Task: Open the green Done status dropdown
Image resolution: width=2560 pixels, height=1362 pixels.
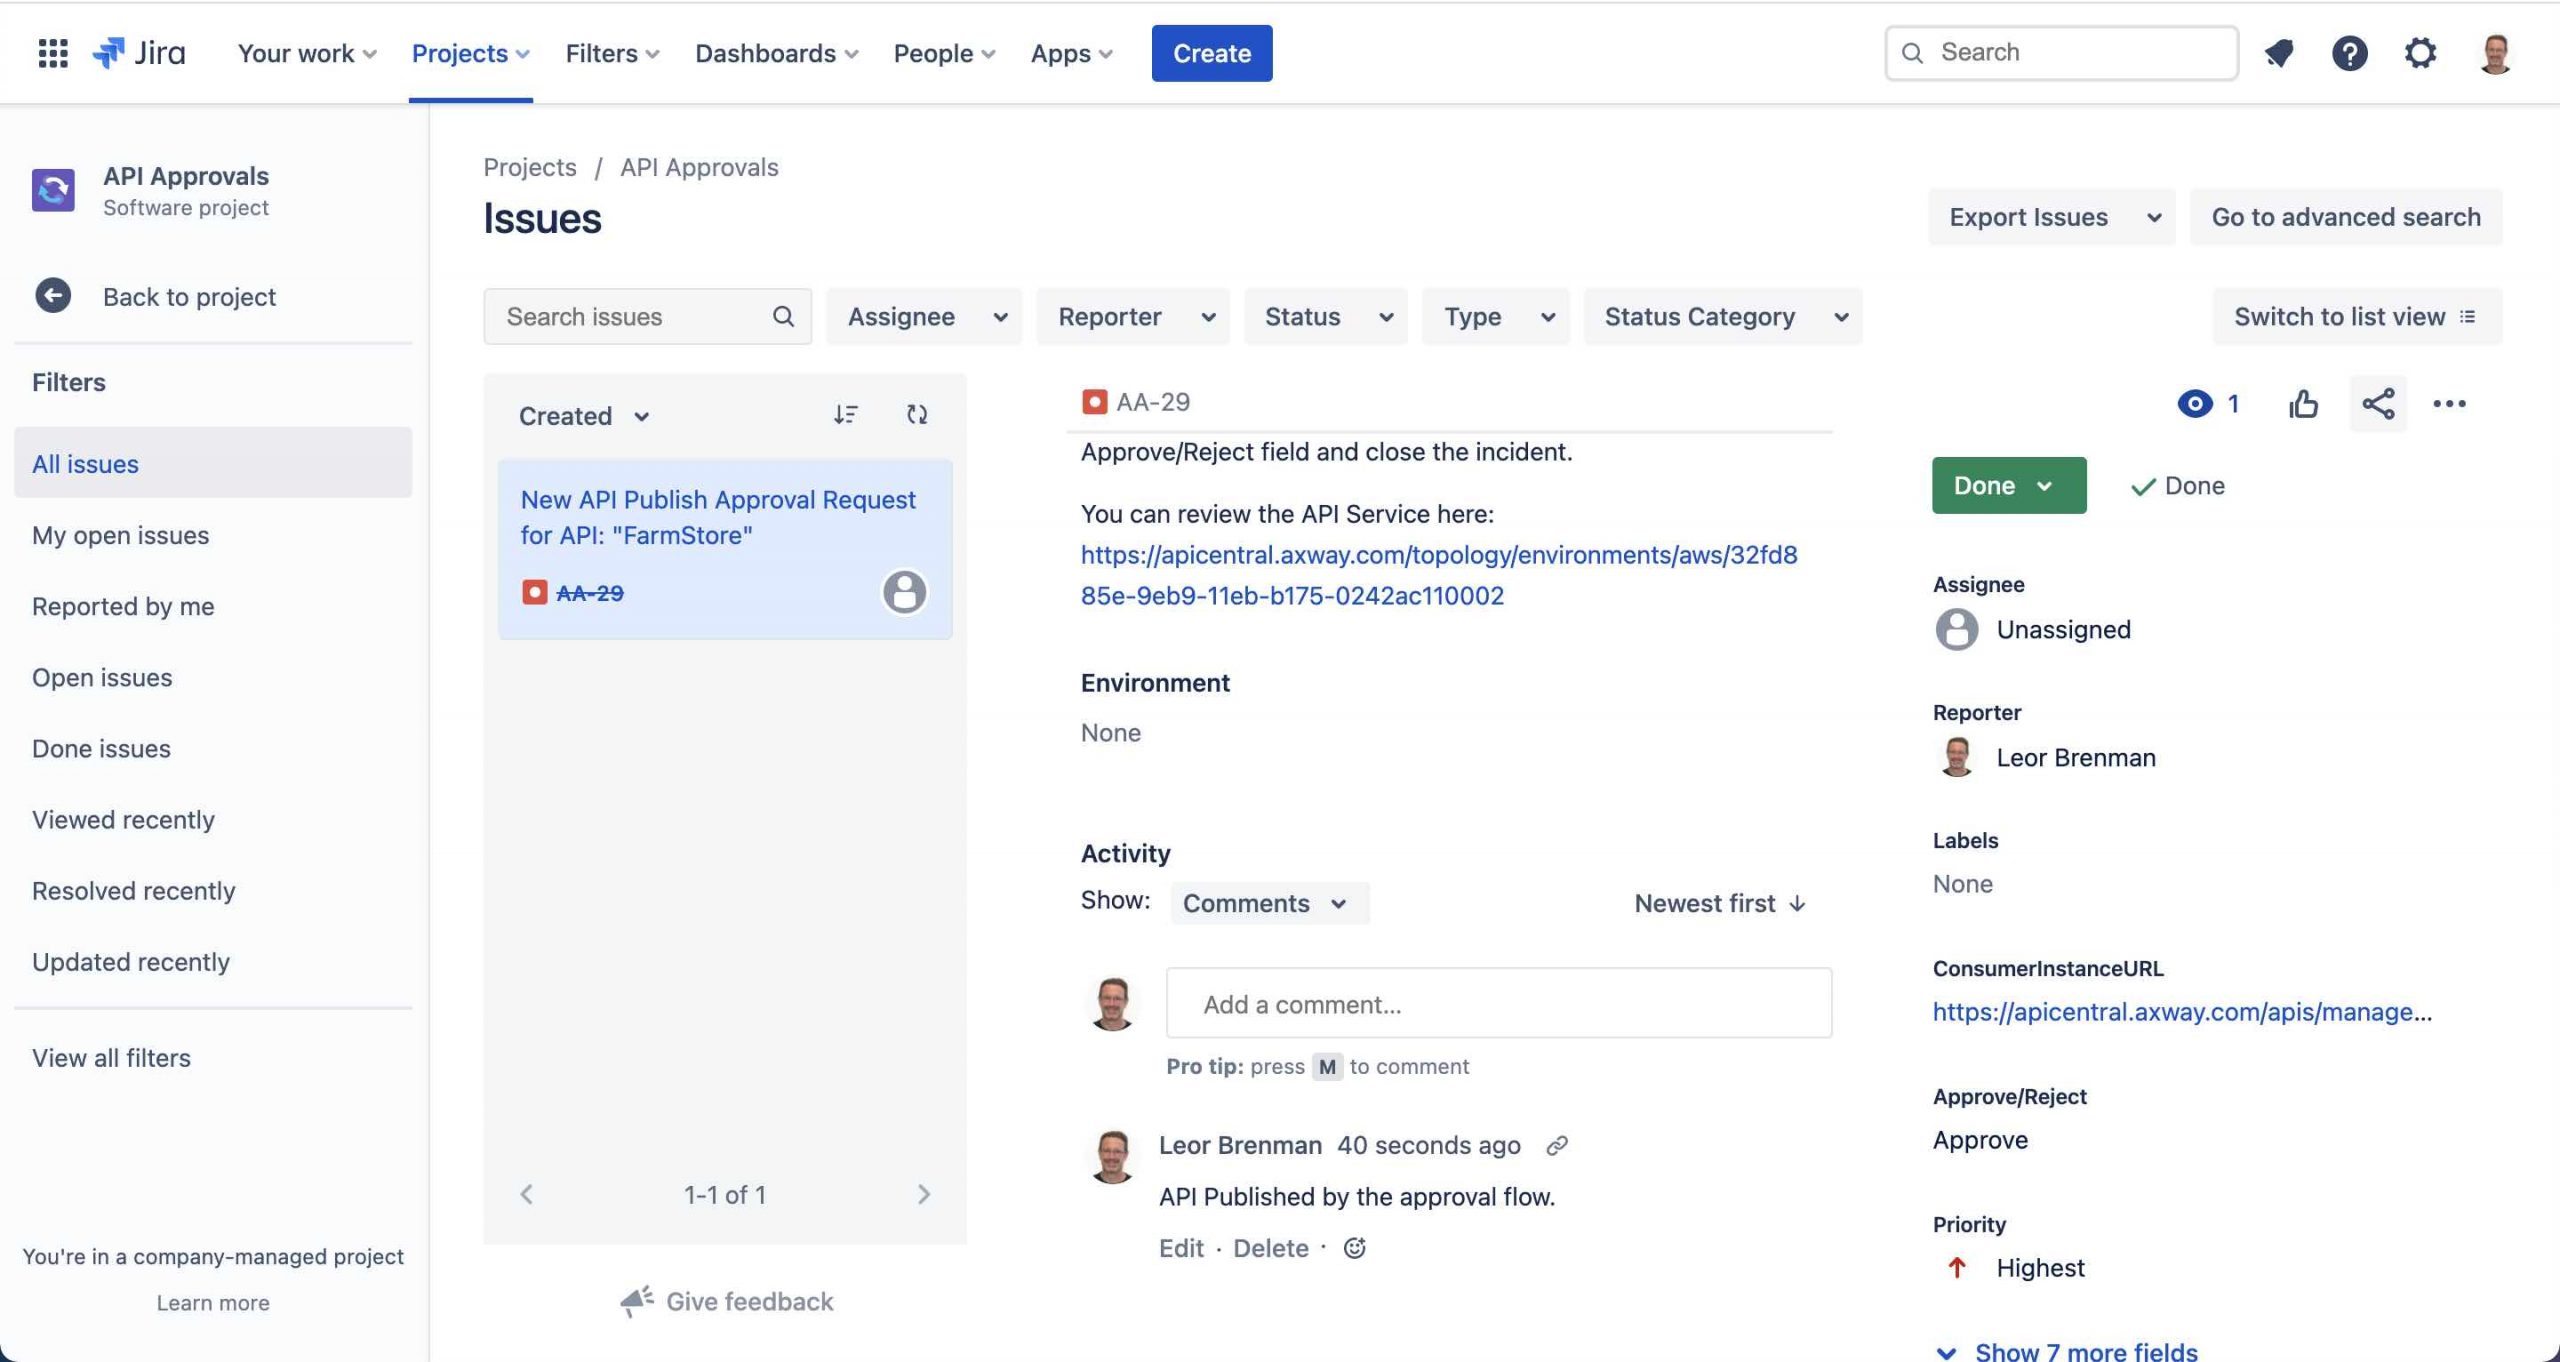Action: pyautogui.click(x=2009, y=485)
